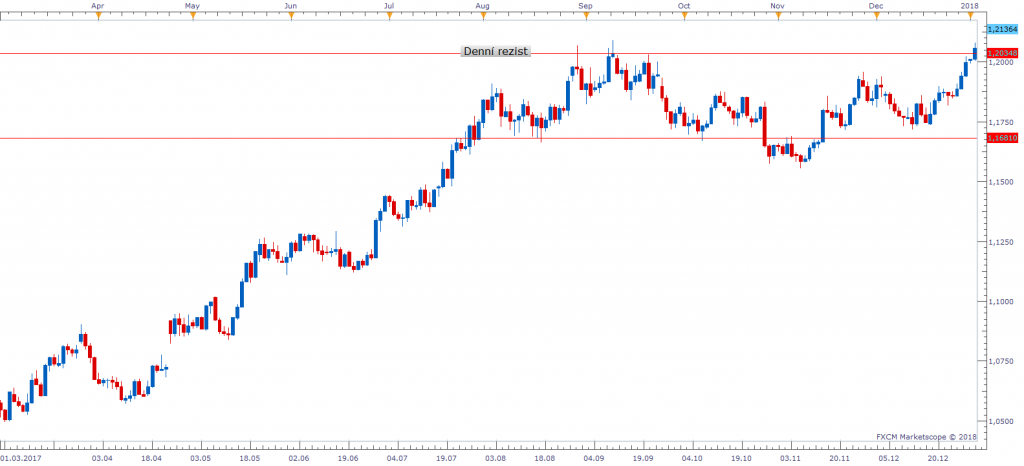
Task: Click the orange marker under Nov
Action: tap(777, 15)
